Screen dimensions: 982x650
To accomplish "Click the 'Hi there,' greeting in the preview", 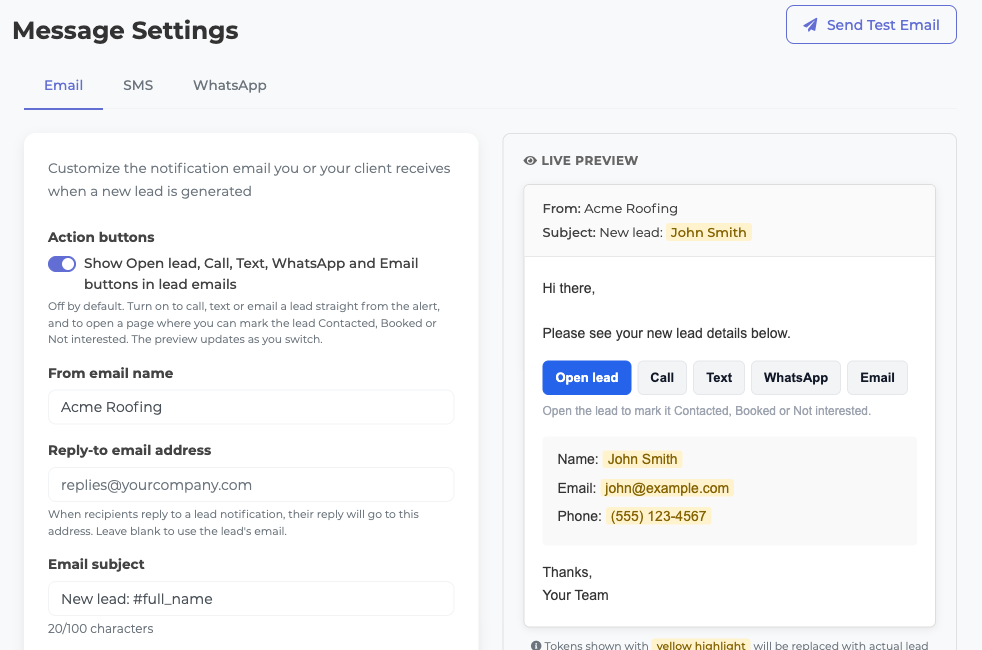I will (569, 288).
